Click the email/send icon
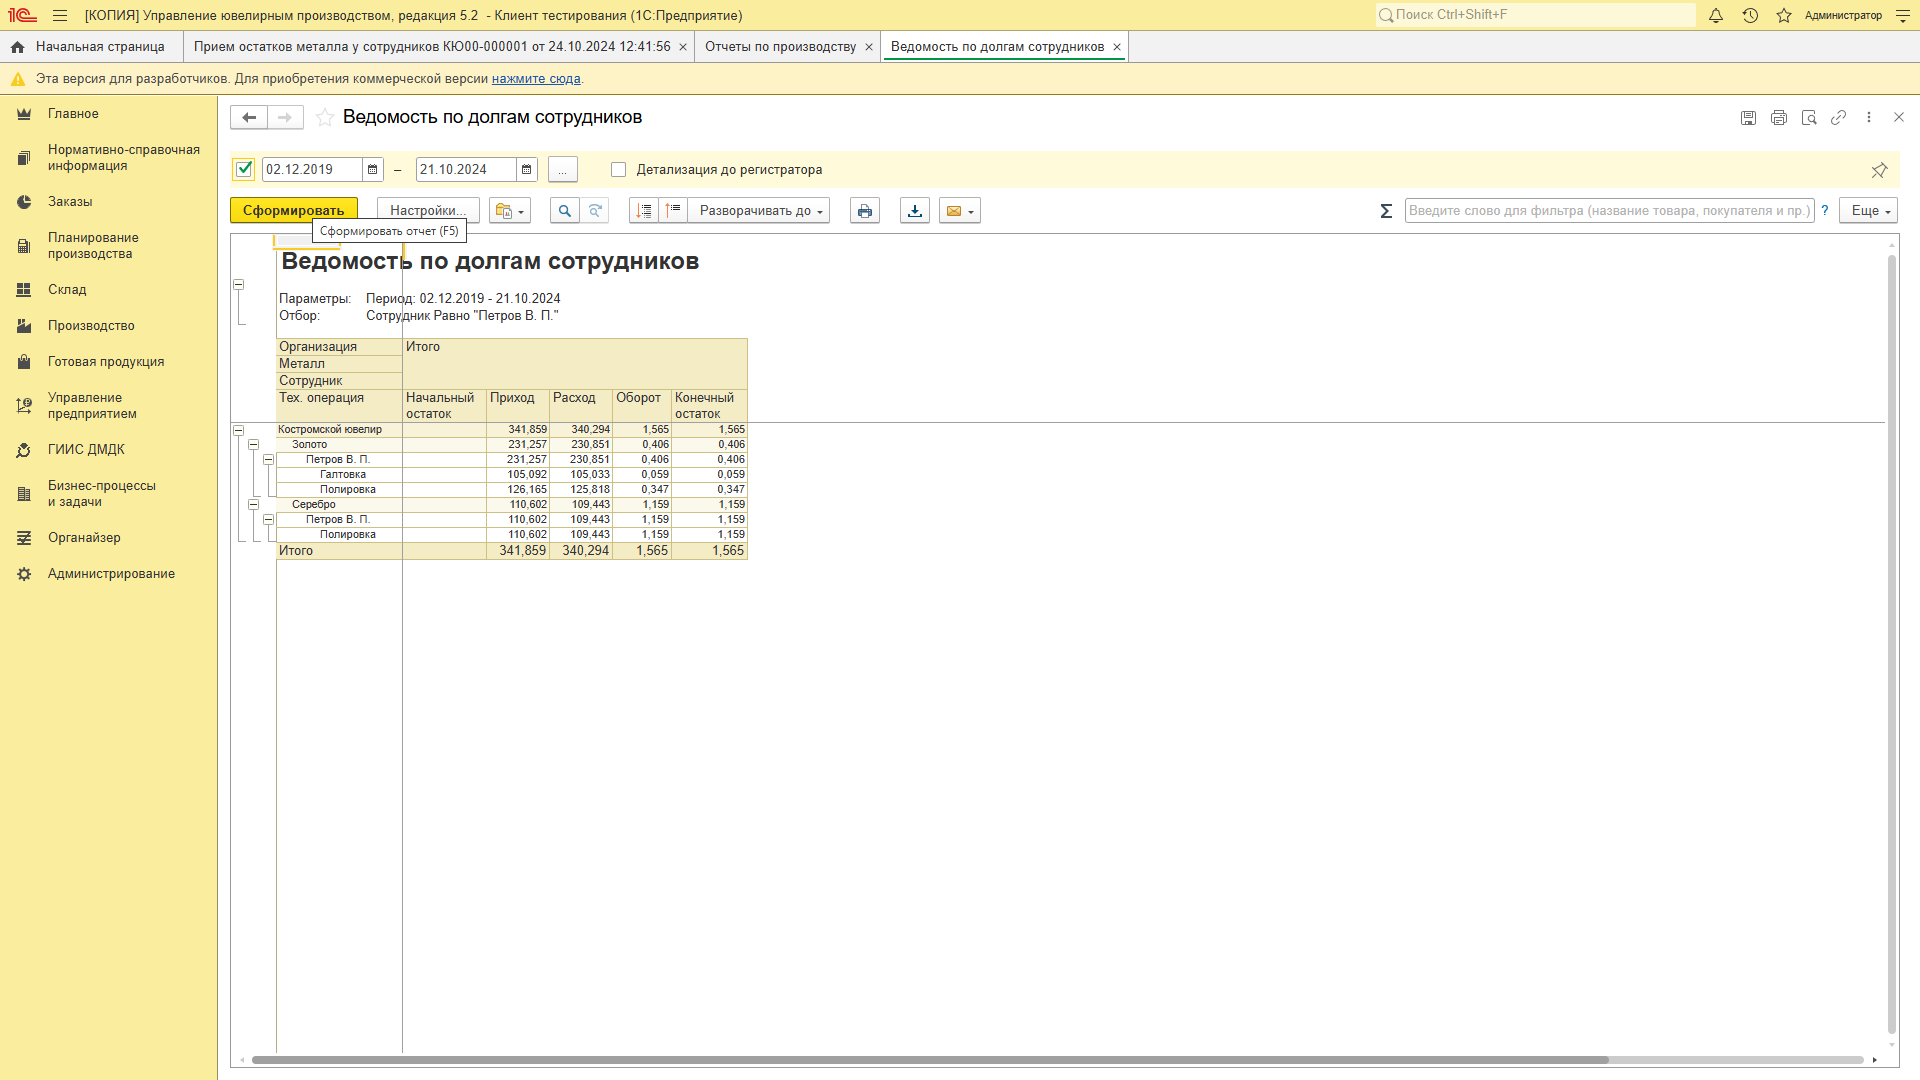Image resolution: width=1920 pixels, height=1080 pixels. click(953, 211)
